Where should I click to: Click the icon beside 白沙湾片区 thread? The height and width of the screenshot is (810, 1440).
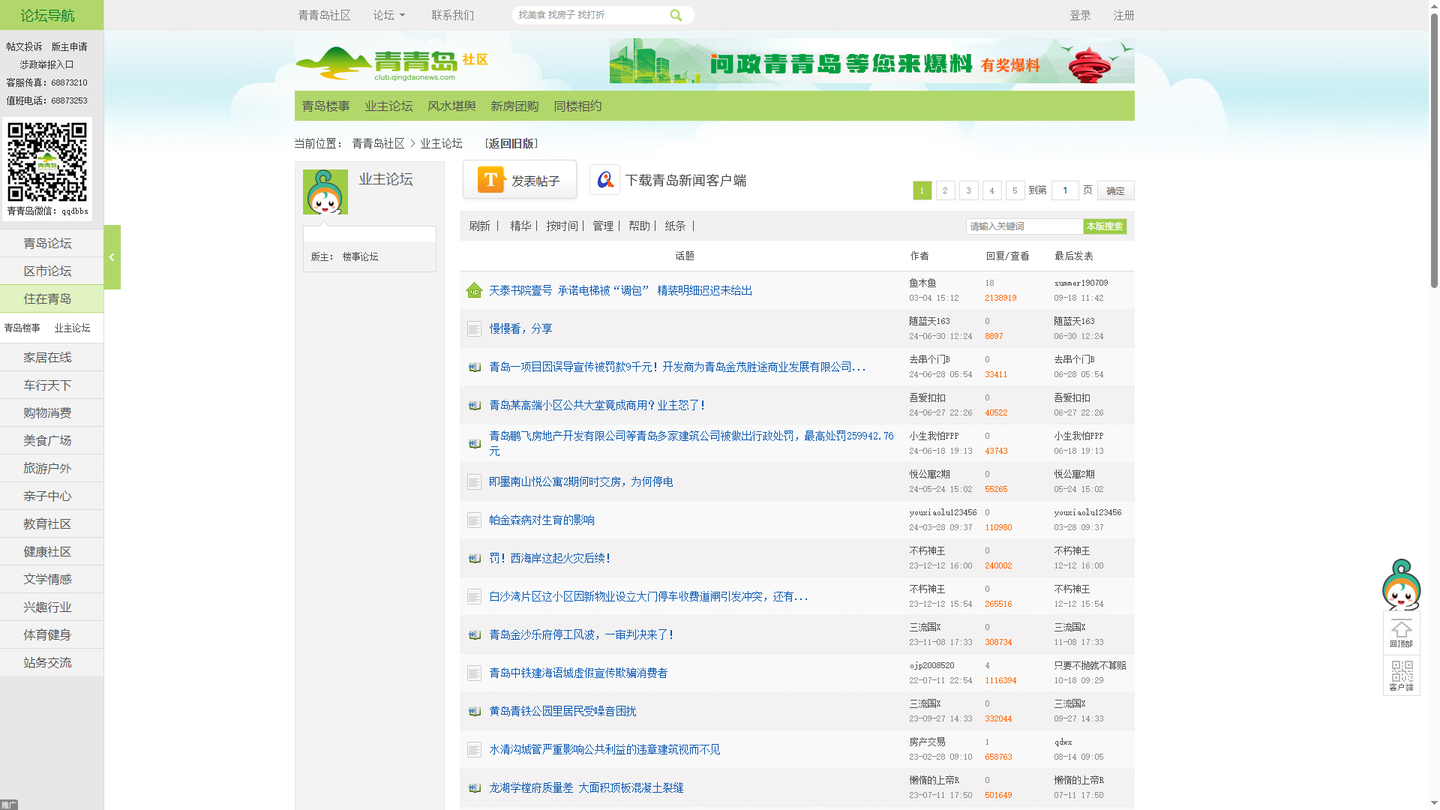474,597
